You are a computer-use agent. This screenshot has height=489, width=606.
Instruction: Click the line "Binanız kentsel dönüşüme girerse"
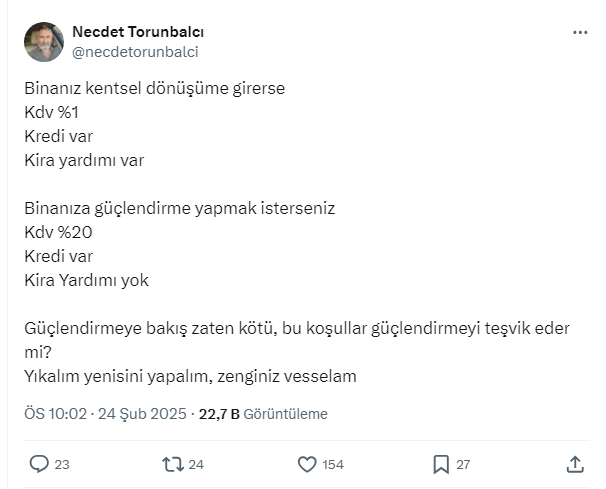[x=155, y=88]
